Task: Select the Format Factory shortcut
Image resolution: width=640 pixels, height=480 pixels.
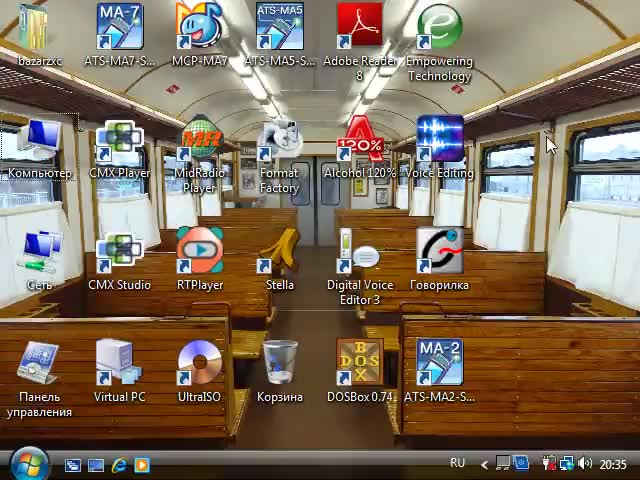Action: click(x=280, y=140)
